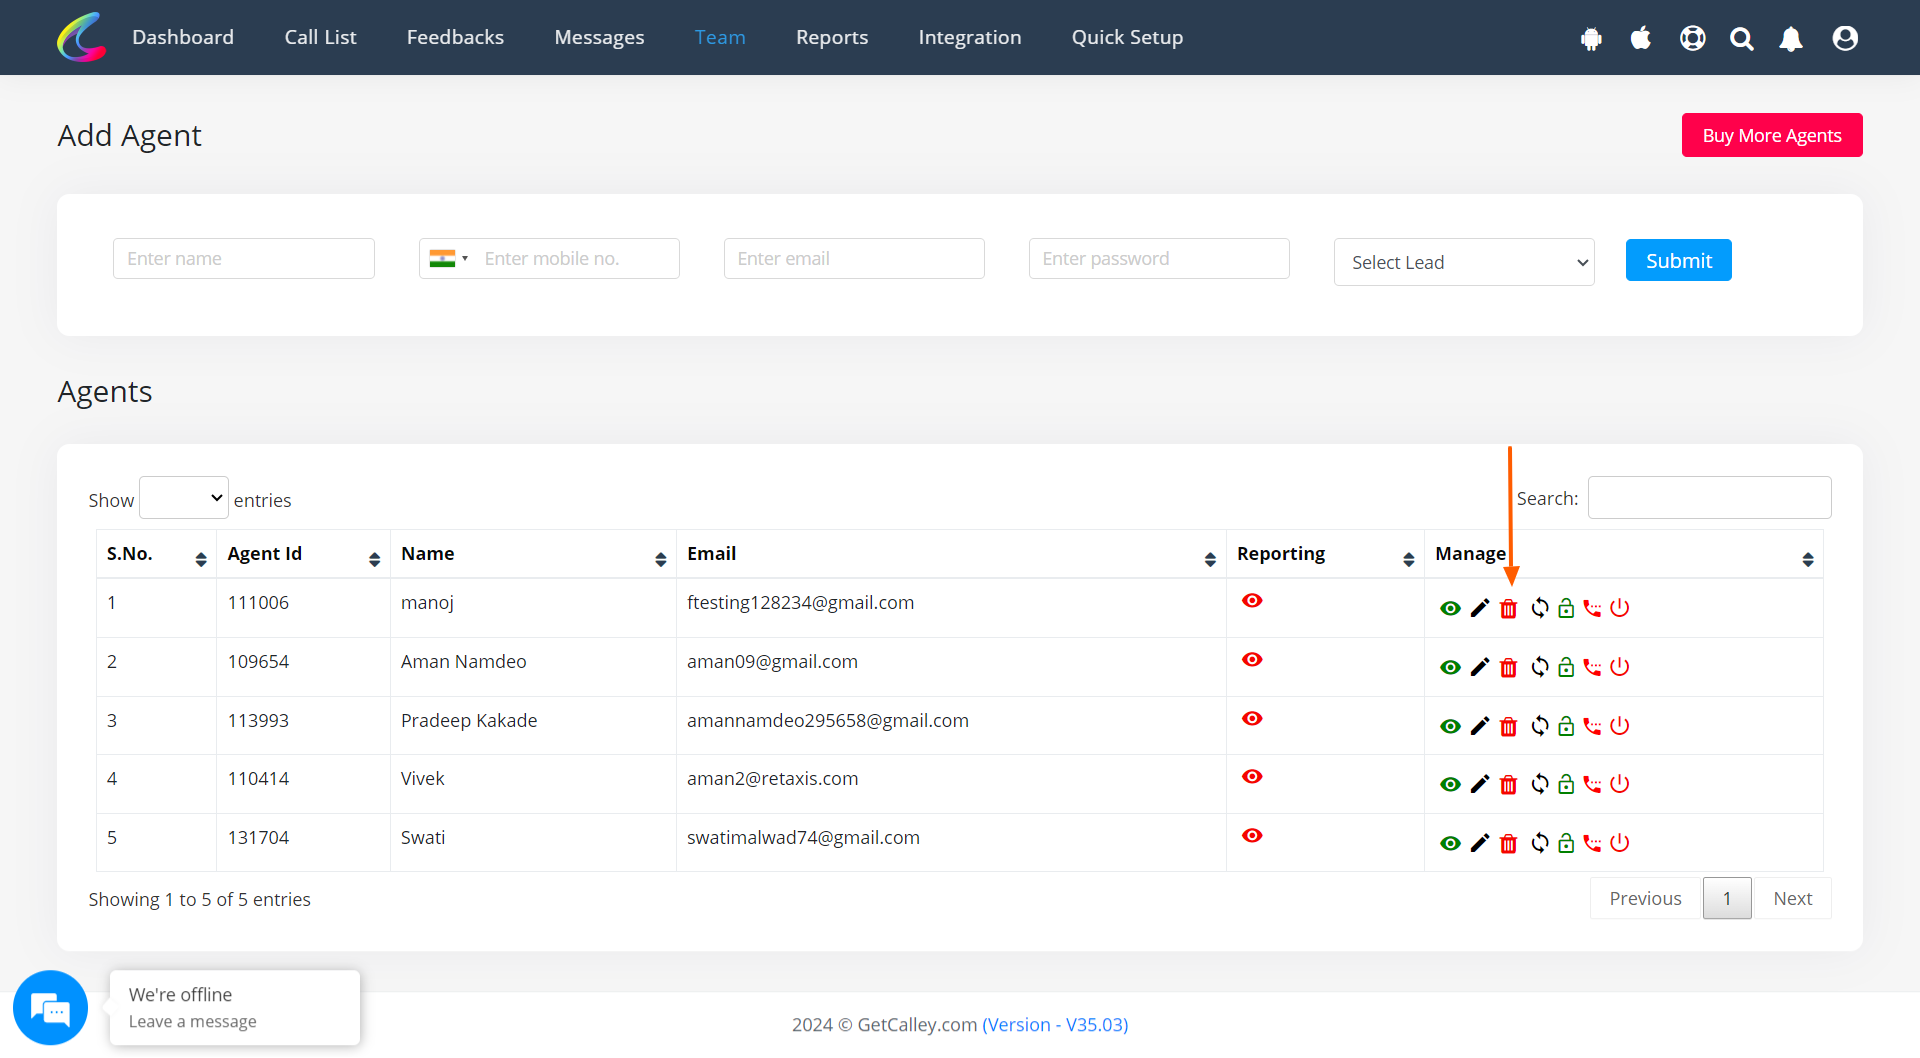Toggle the red Reporting eye for manoj

tap(1252, 600)
